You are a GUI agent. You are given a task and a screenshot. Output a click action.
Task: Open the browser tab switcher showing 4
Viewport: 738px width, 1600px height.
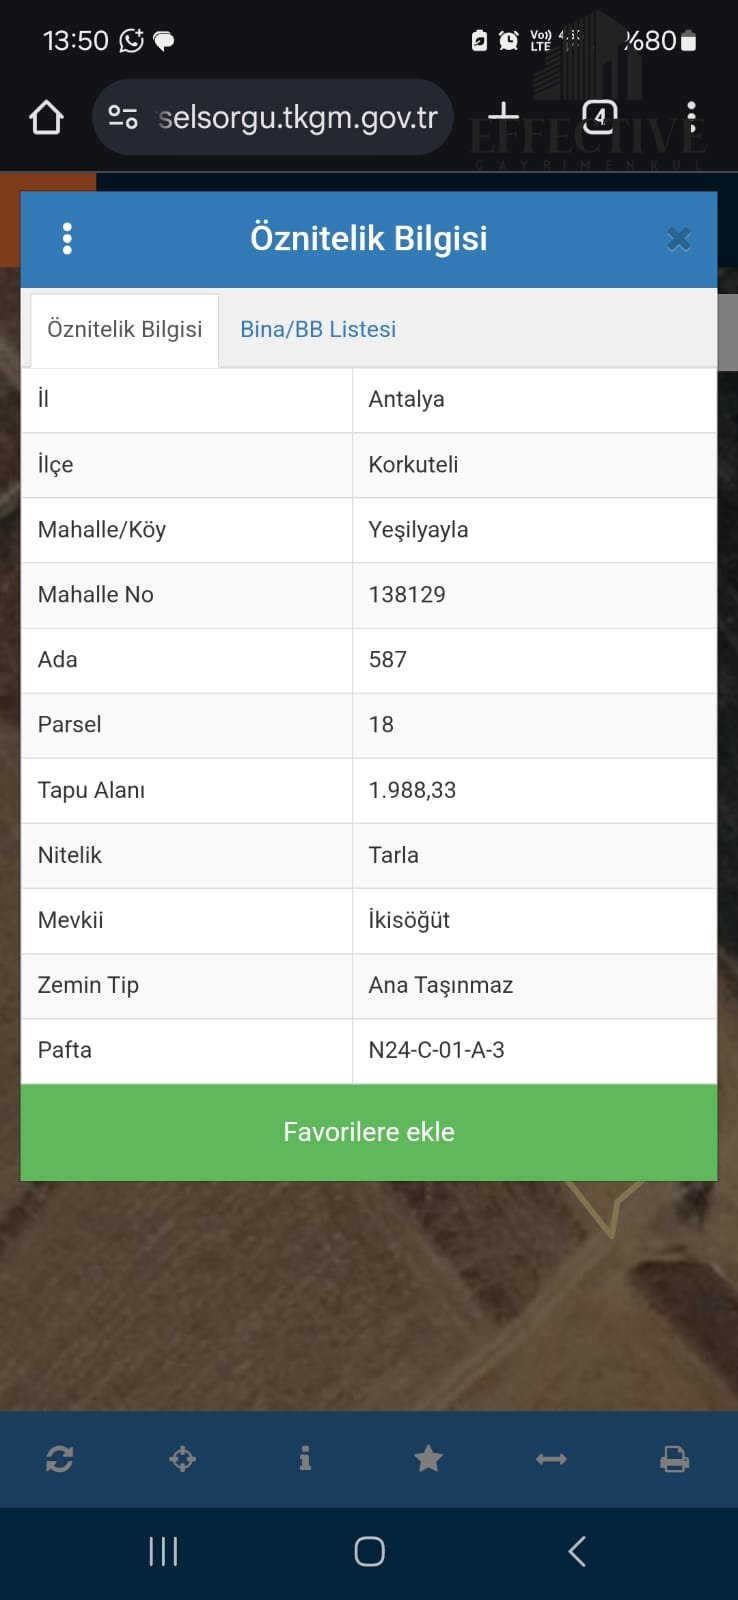point(599,117)
